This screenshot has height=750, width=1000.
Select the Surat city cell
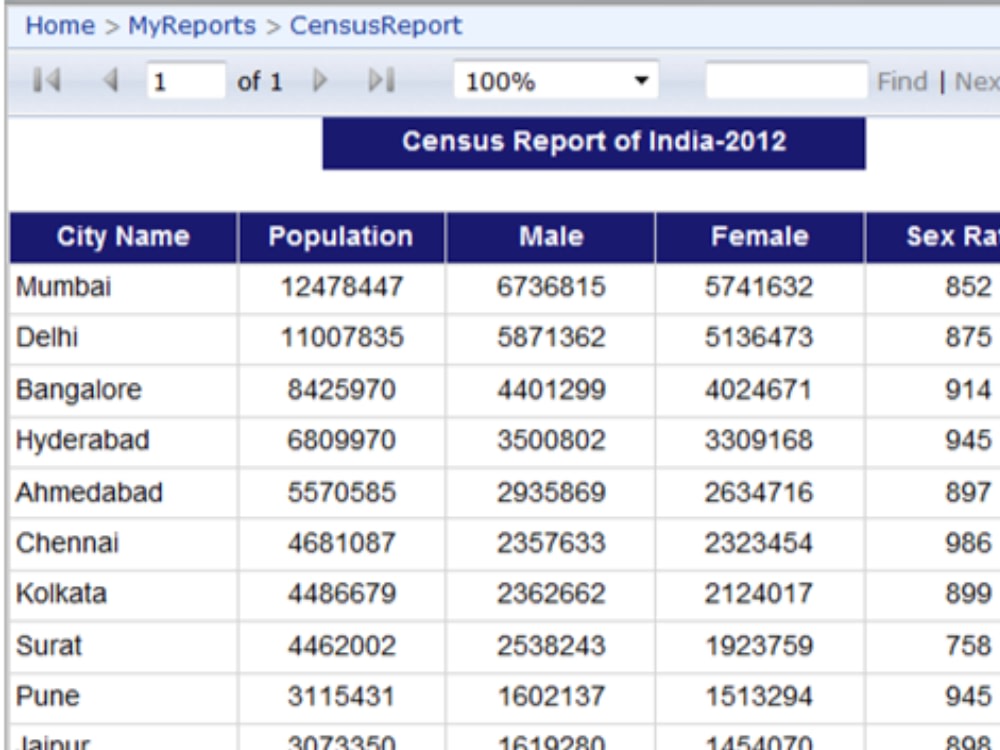(124, 646)
